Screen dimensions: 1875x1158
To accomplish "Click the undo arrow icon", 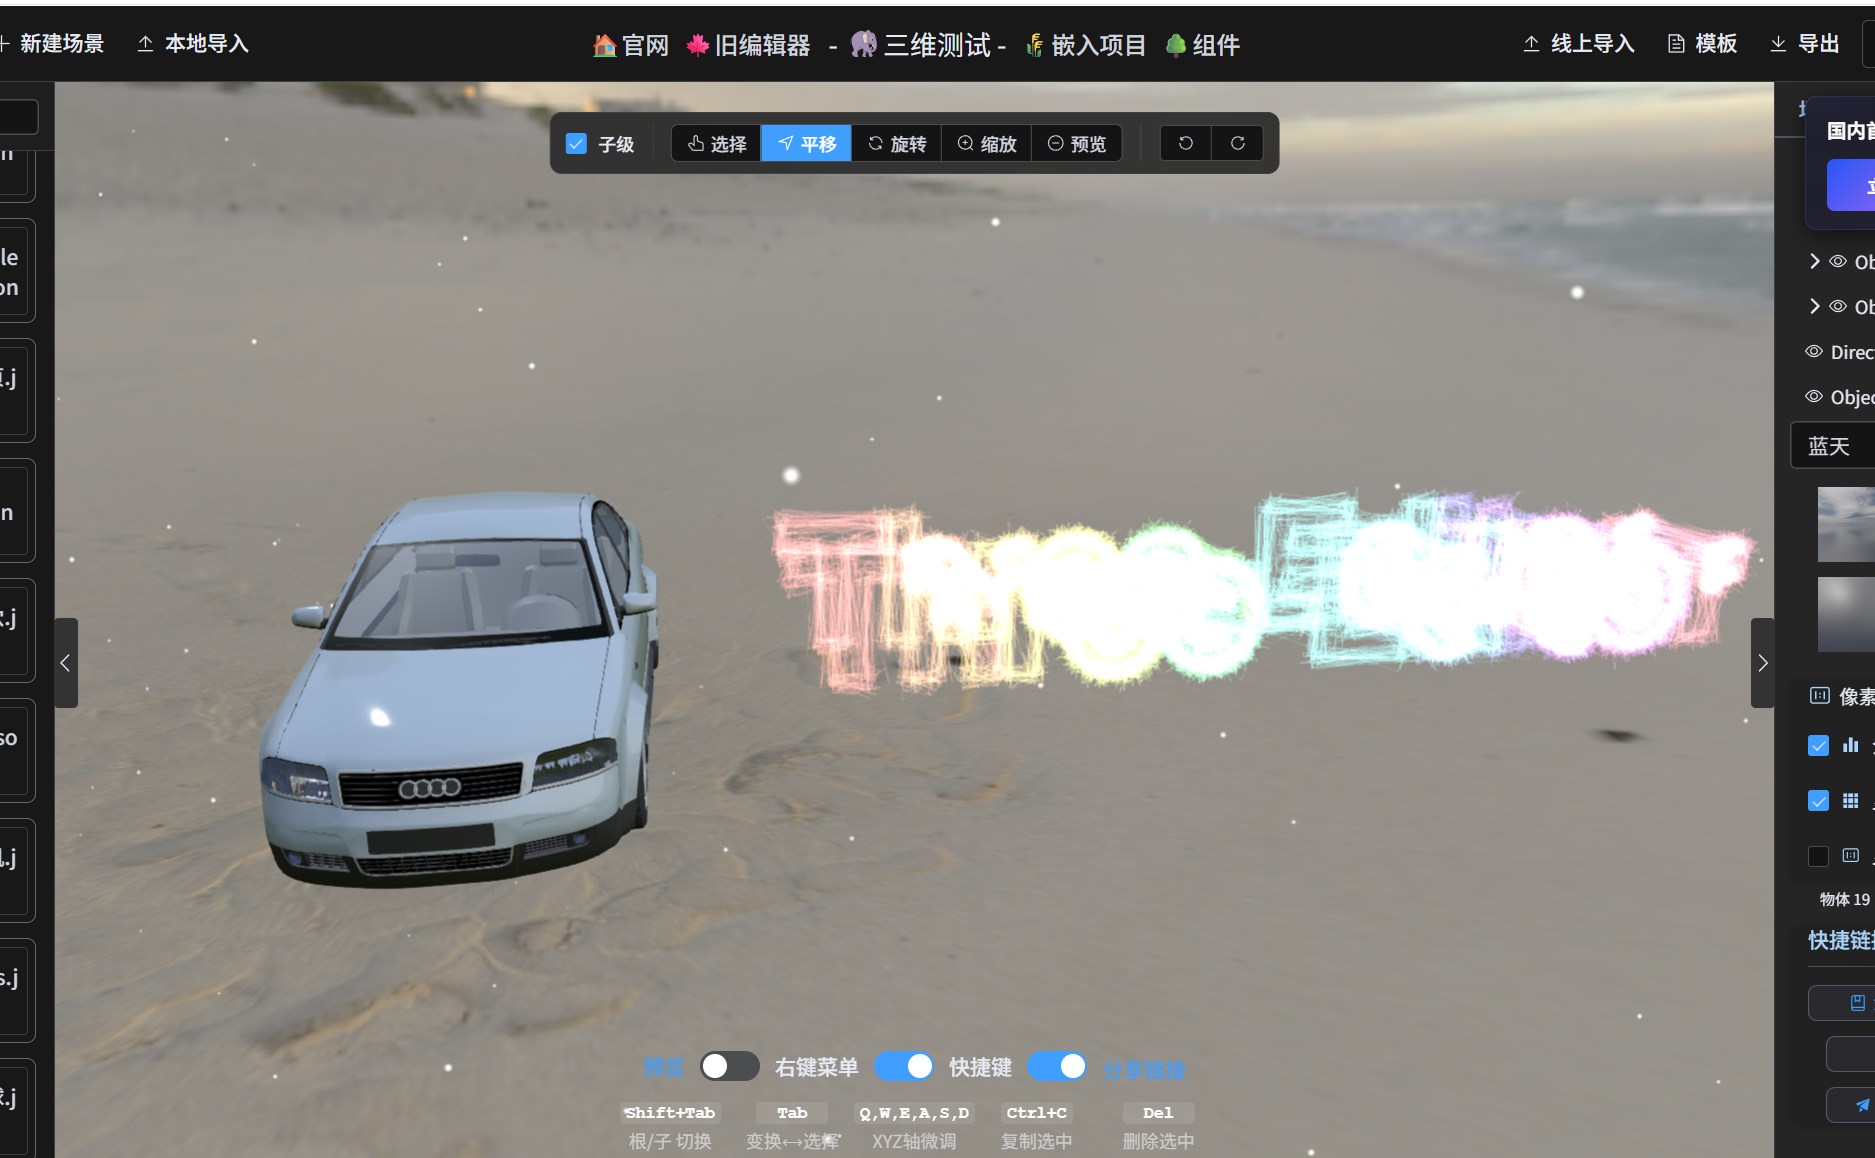I will [x=1186, y=144].
